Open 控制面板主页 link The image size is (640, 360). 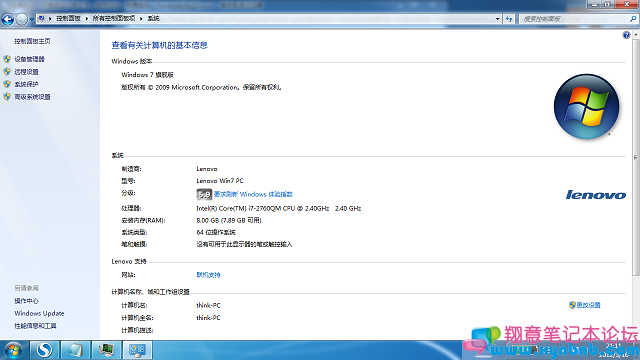32,41
